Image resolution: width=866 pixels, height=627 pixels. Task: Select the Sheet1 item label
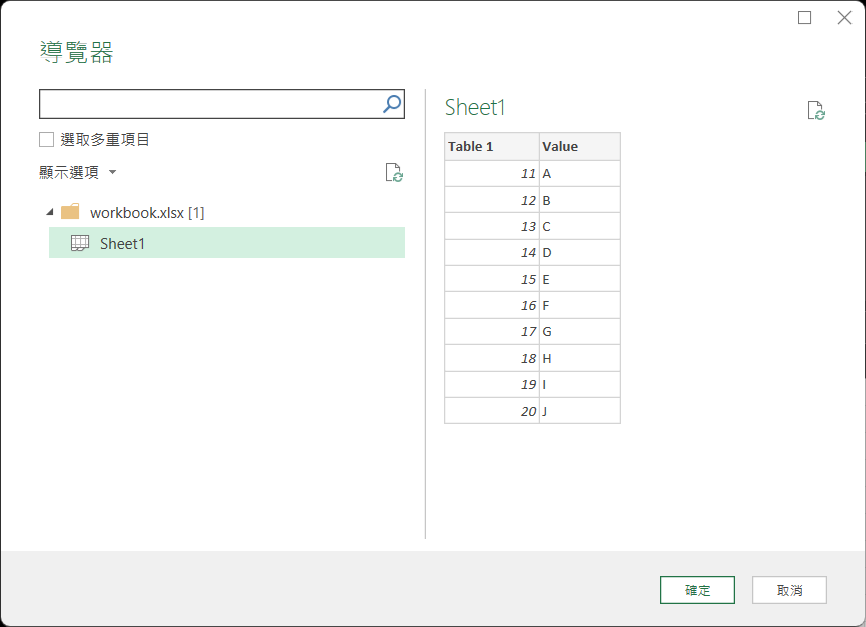tap(122, 243)
